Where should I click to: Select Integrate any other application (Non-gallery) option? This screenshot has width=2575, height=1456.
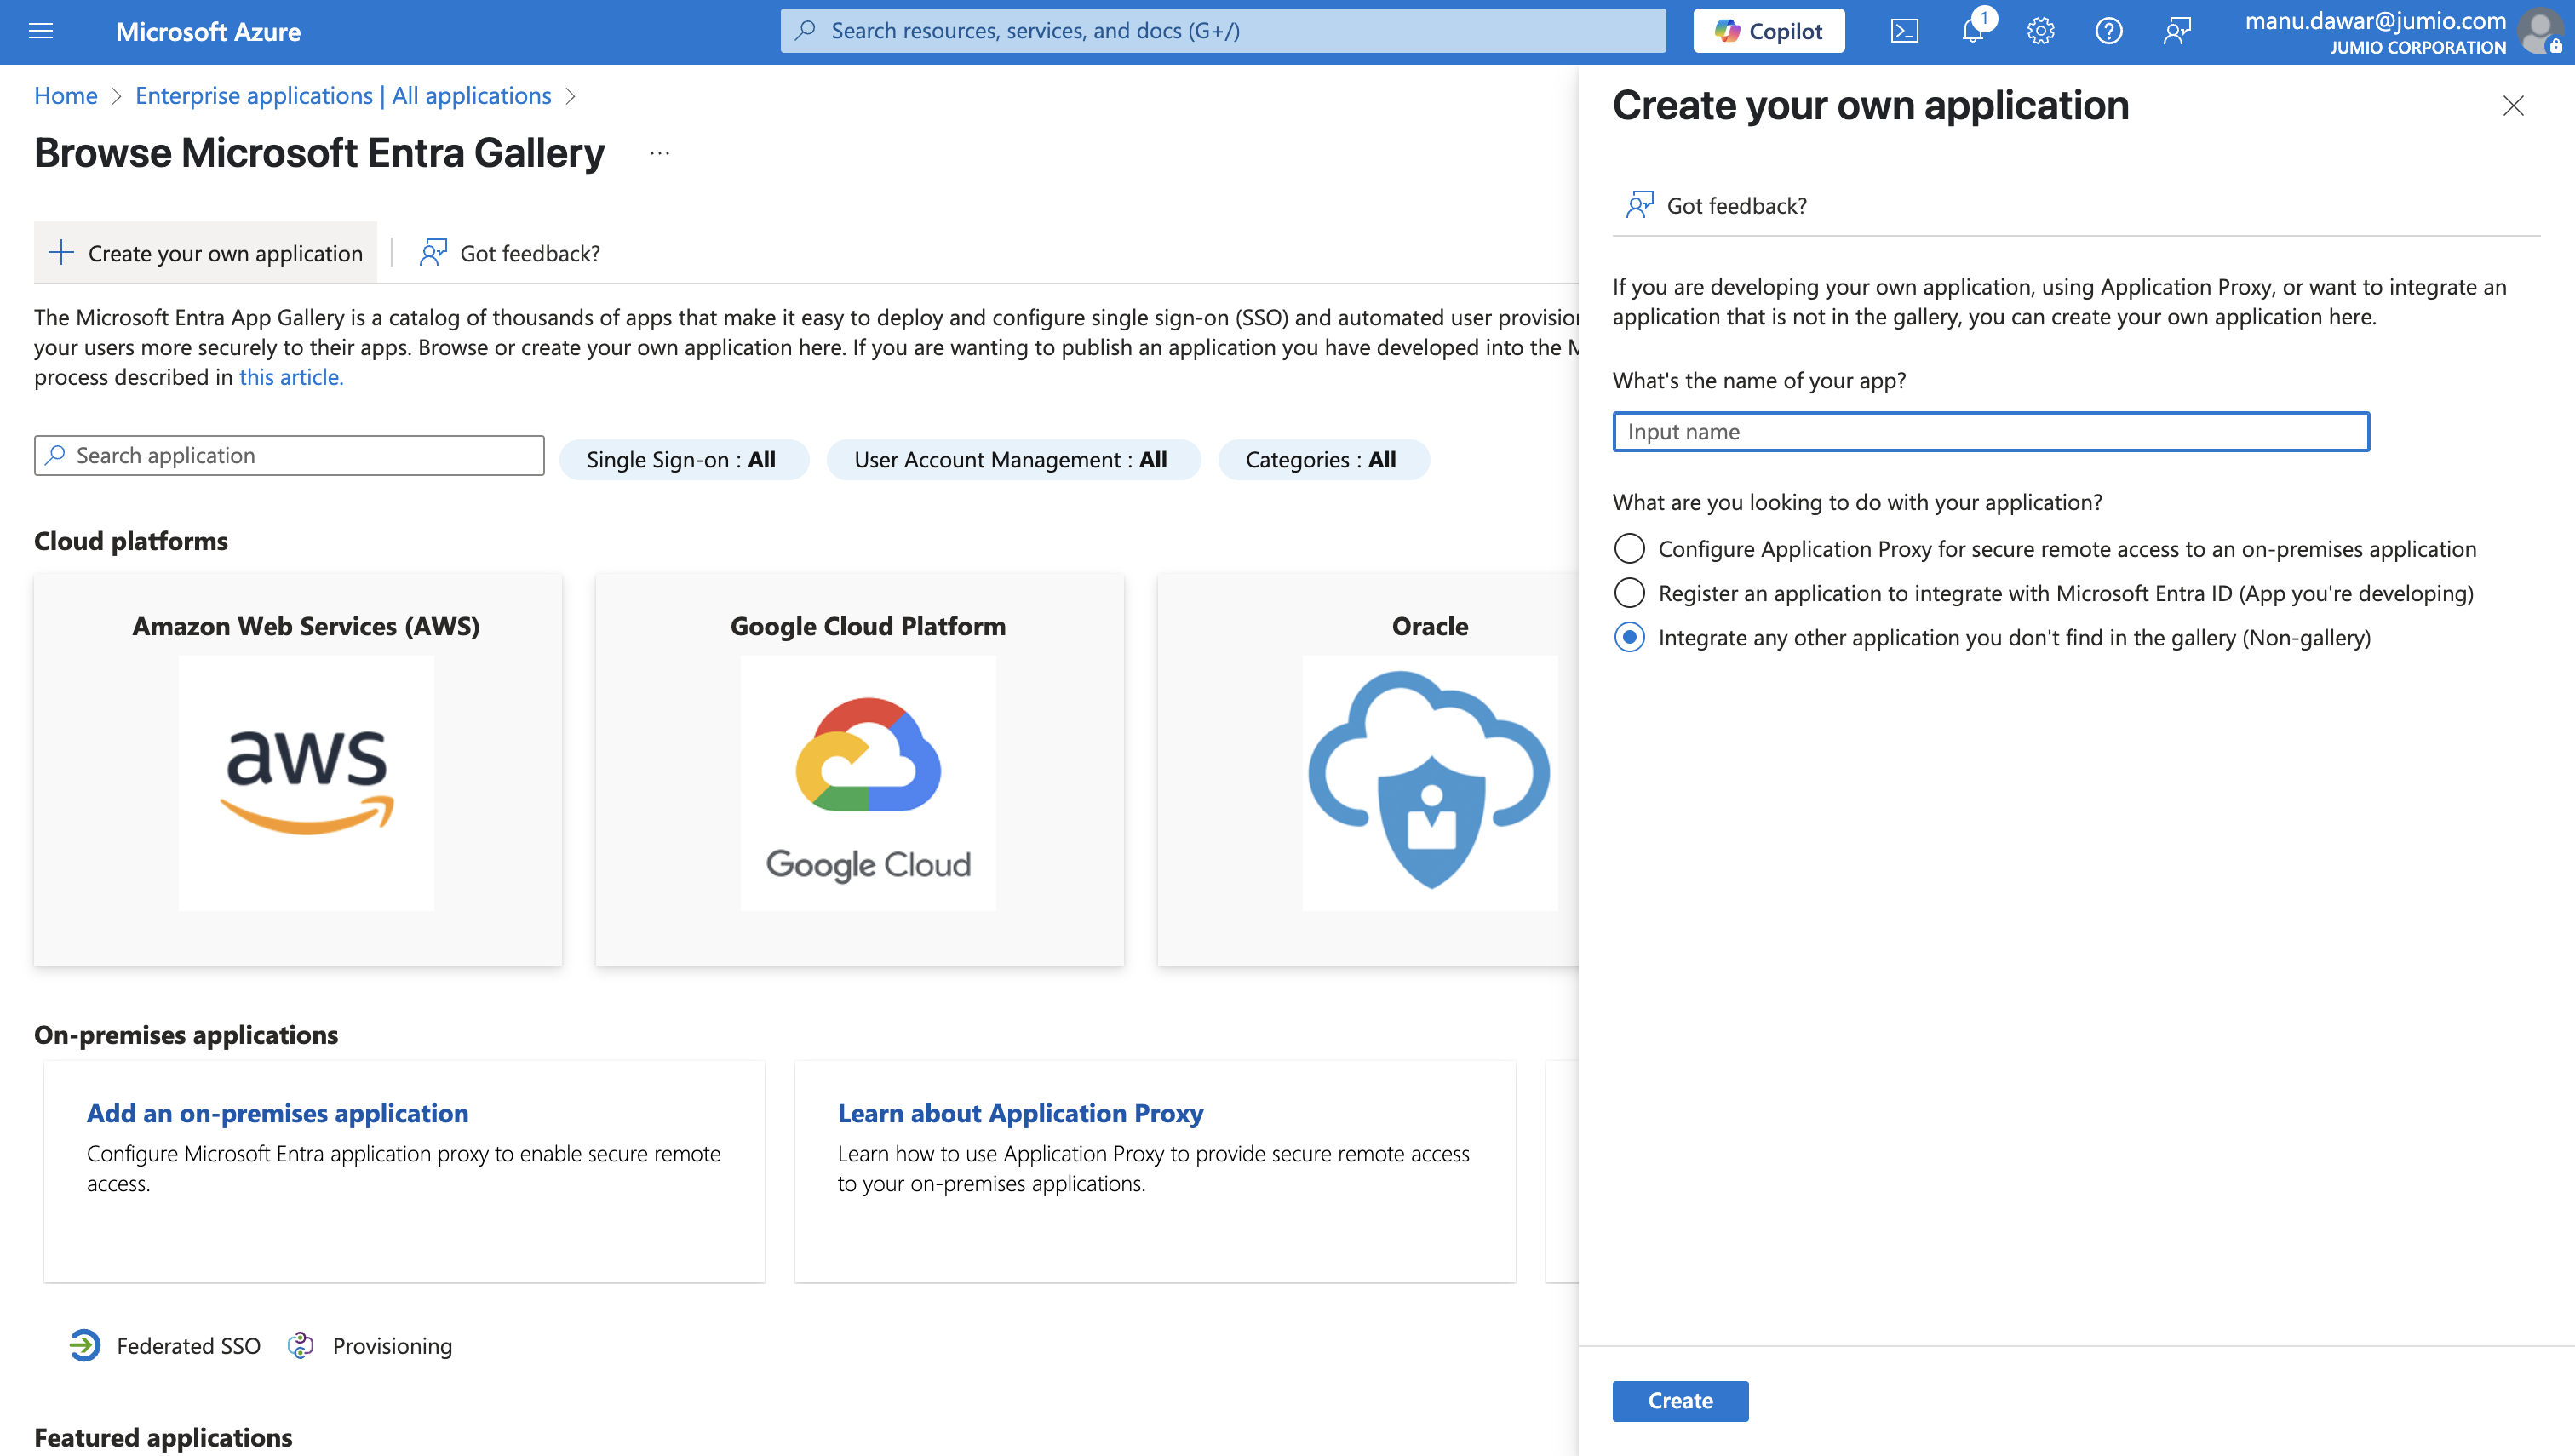coord(1629,637)
